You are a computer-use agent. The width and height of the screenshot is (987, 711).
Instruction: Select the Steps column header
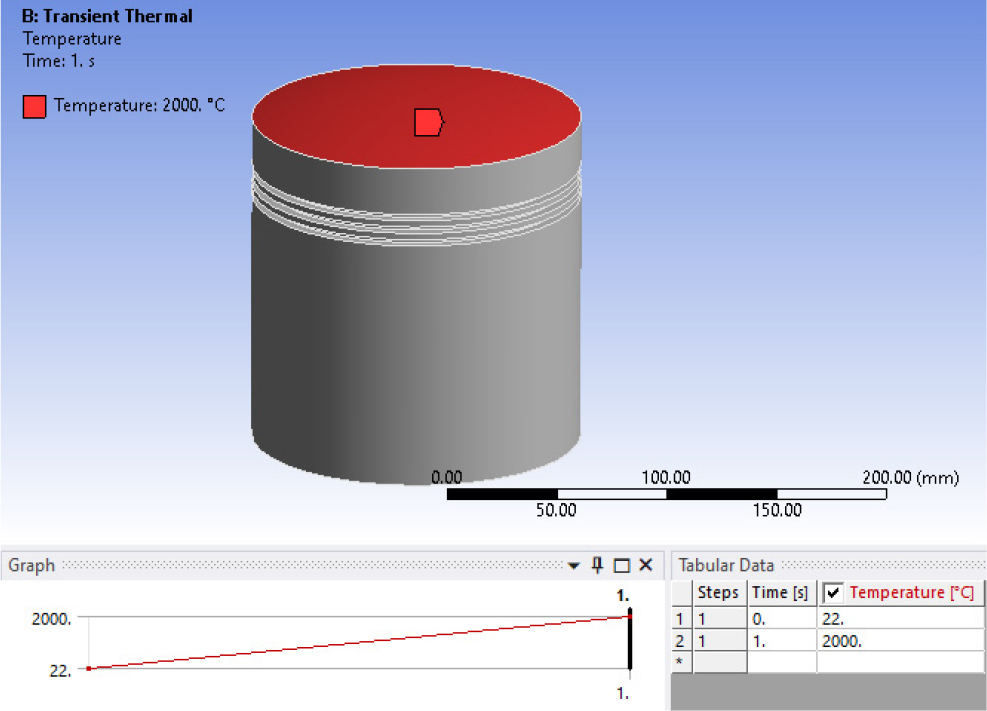tap(718, 593)
